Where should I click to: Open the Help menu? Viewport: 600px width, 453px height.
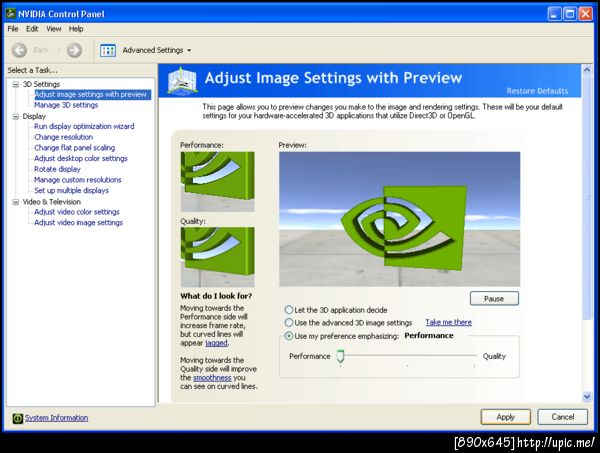[x=76, y=29]
